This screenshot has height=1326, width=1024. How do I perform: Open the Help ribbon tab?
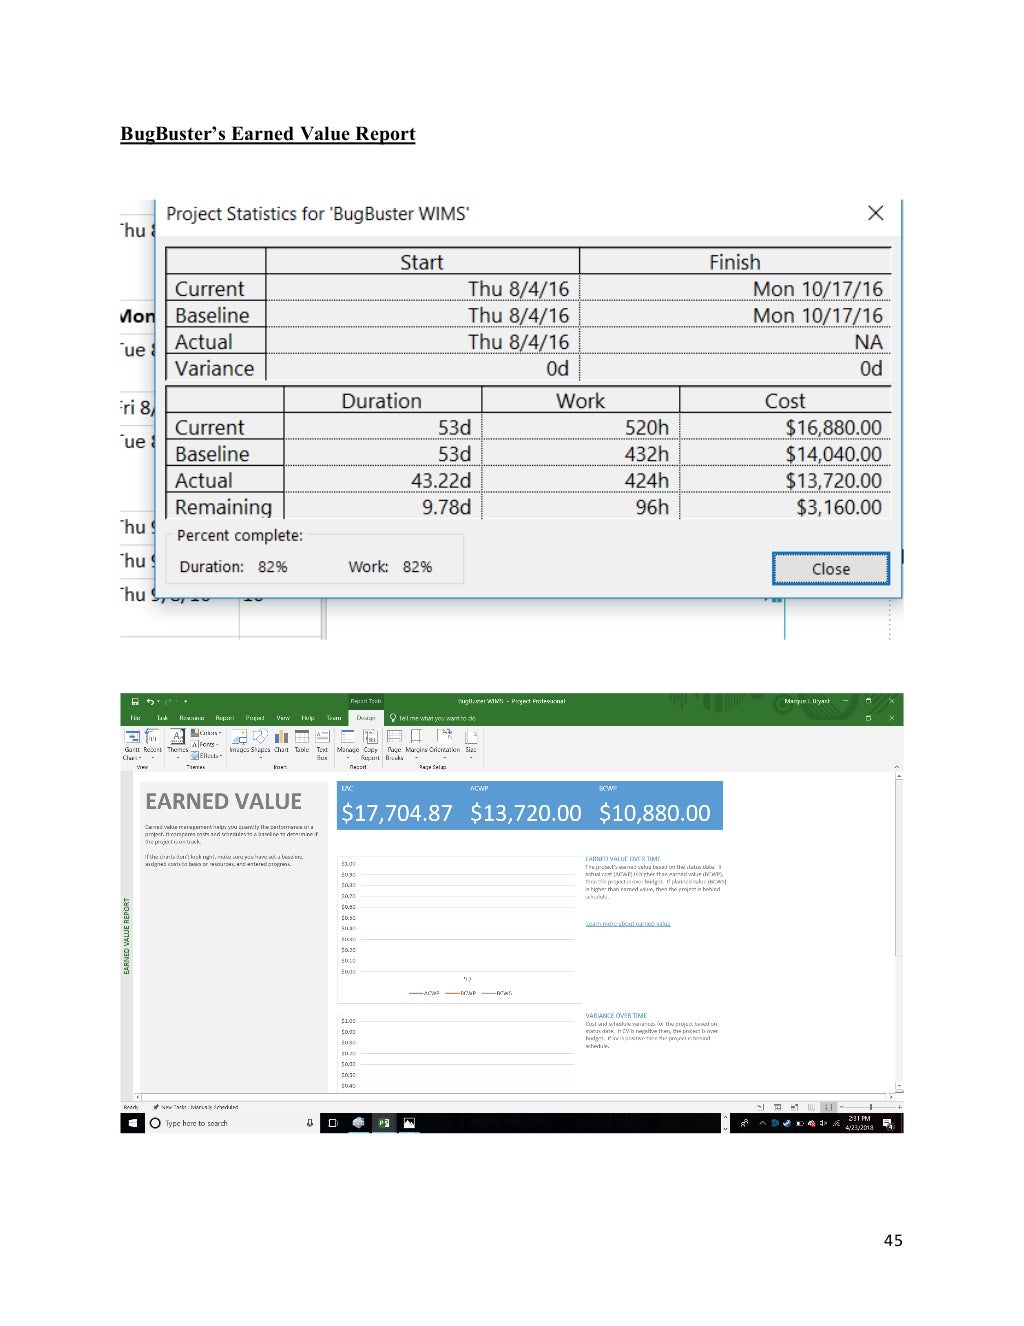[x=308, y=718]
